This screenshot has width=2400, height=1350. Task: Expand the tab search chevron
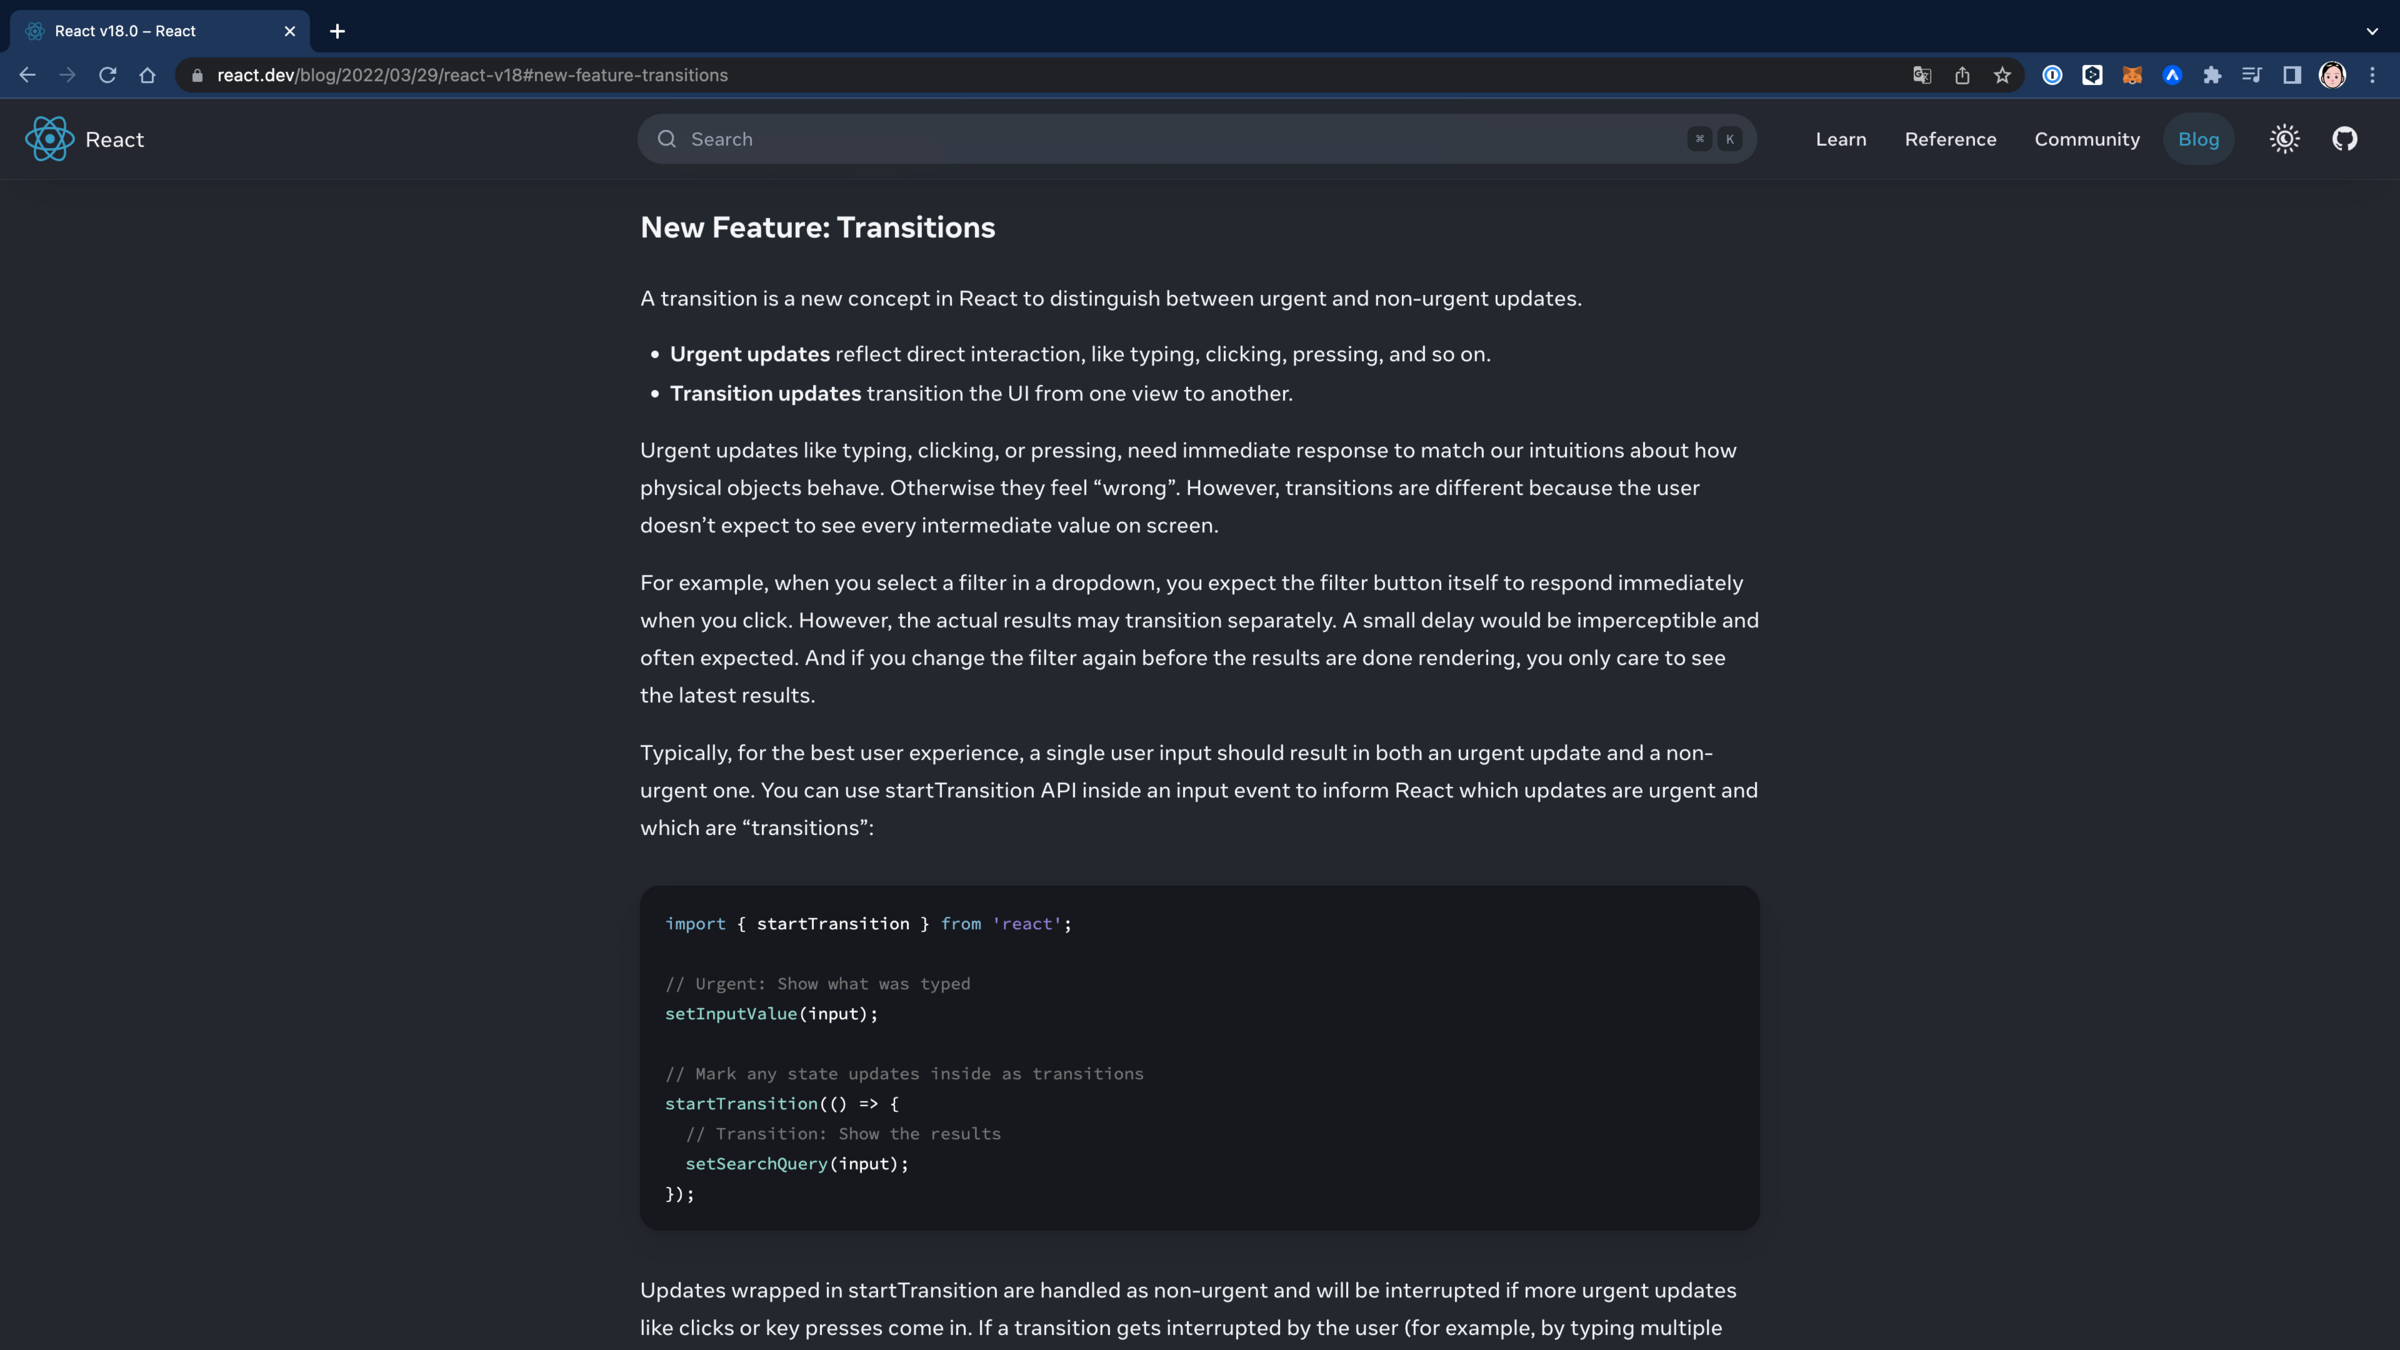pos(2372,31)
